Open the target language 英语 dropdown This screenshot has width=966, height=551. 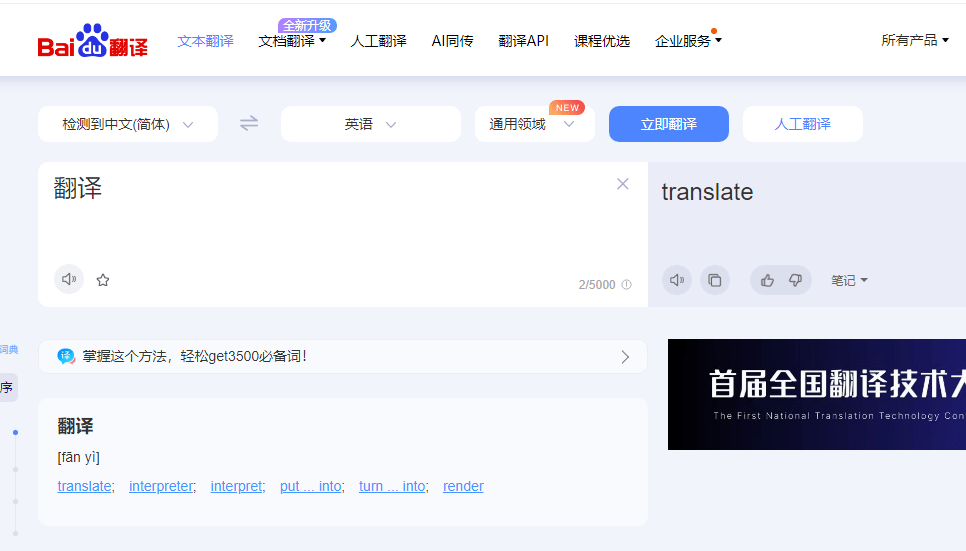370,124
